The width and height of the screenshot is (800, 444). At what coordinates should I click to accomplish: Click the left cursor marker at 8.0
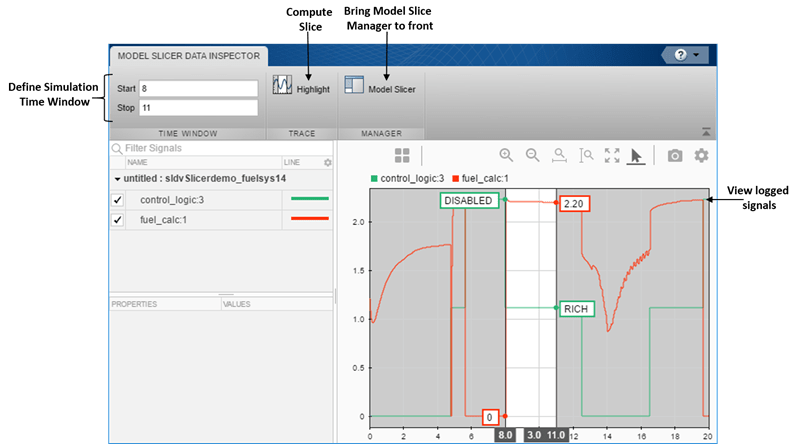coord(505,435)
